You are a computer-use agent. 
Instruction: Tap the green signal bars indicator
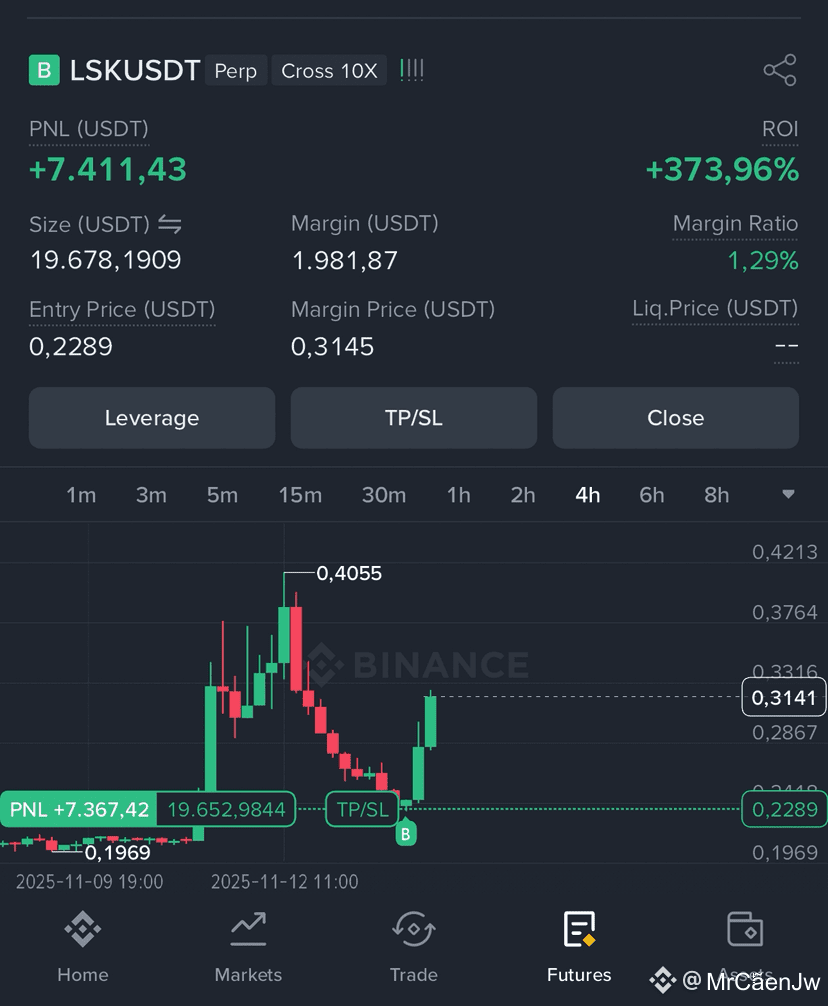411,70
